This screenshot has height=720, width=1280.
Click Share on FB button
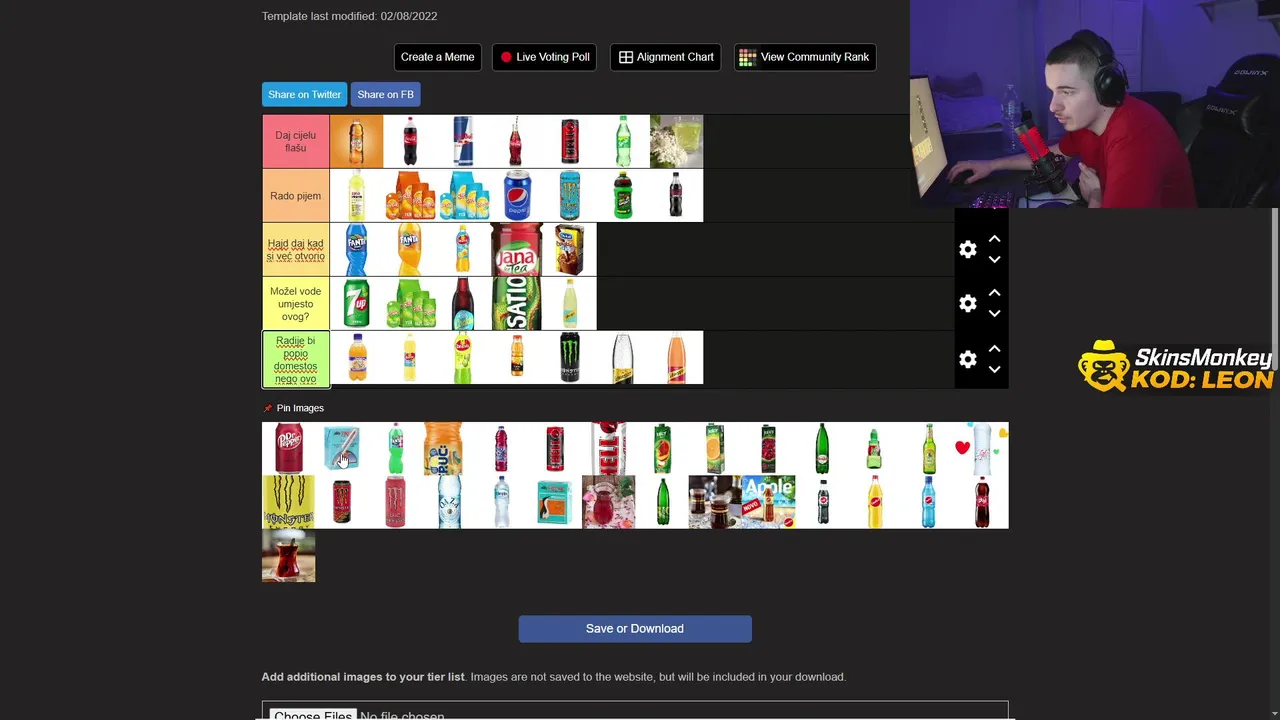coord(385,94)
